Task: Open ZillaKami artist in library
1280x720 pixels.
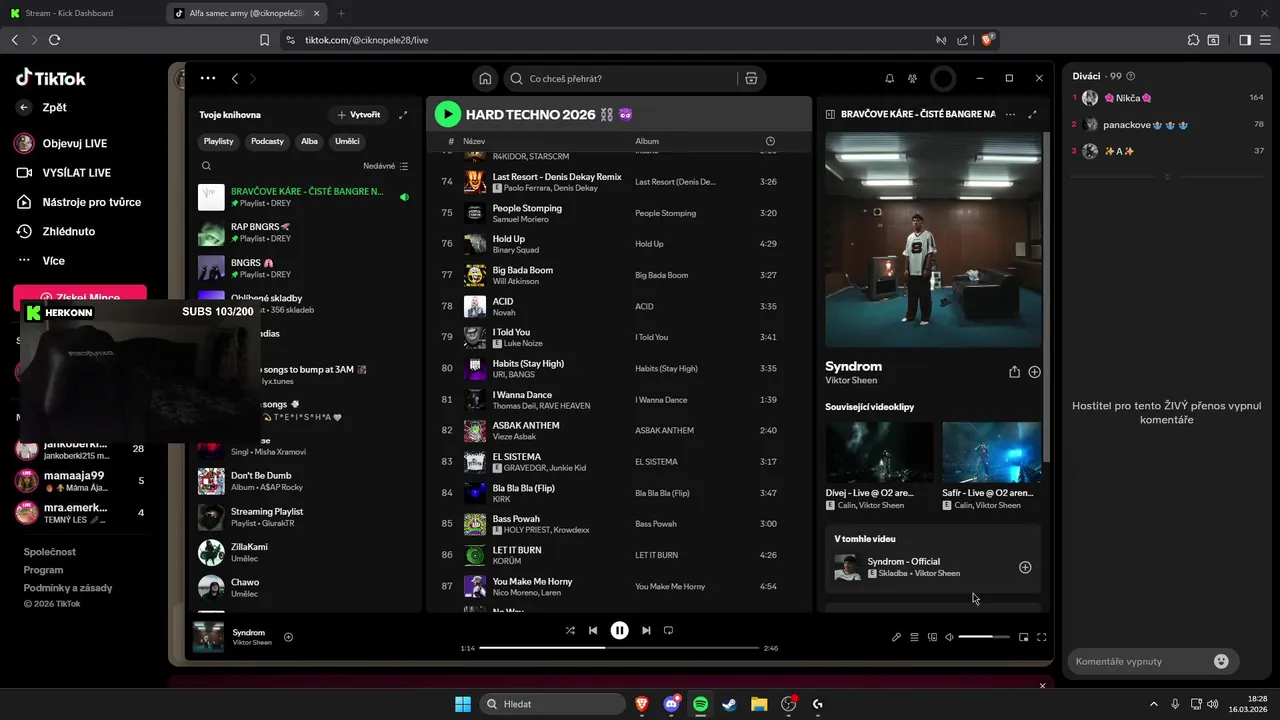Action: [x=303, y=553]
